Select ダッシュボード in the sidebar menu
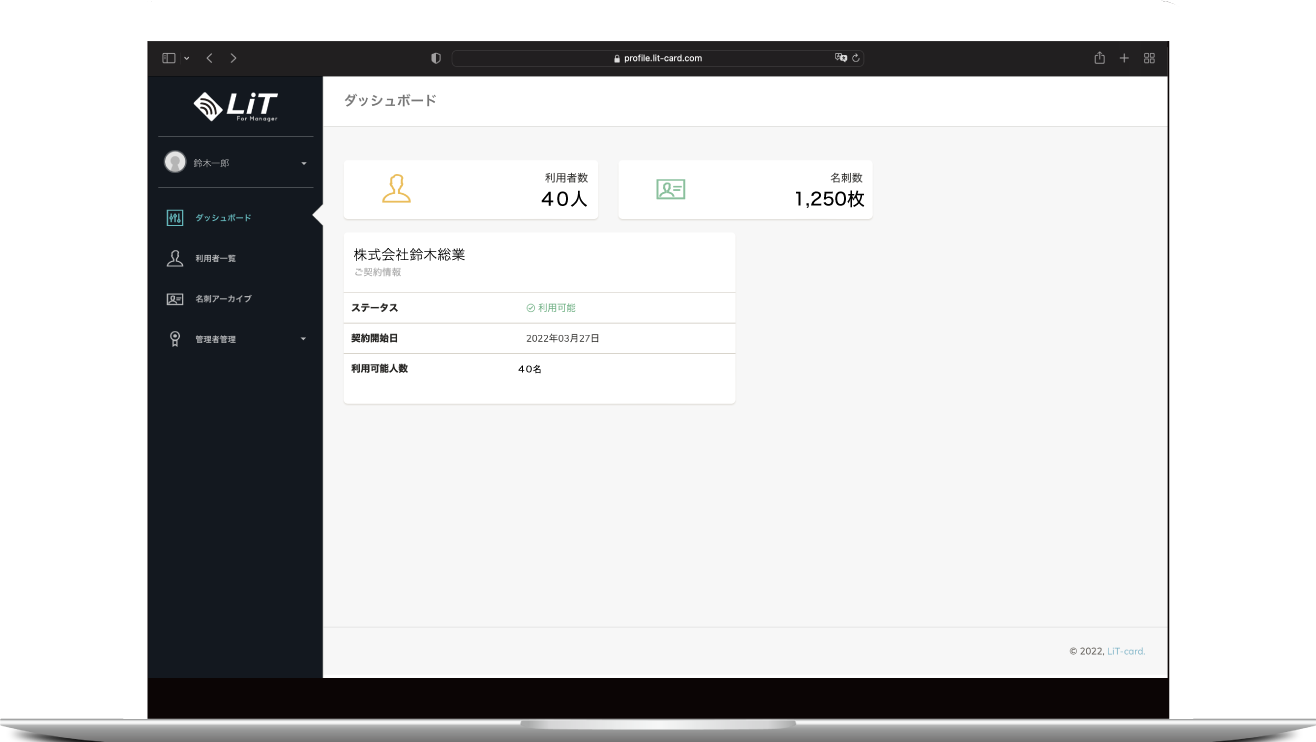This screenshot has width=1316, height=742. click(x=223, y=218)
